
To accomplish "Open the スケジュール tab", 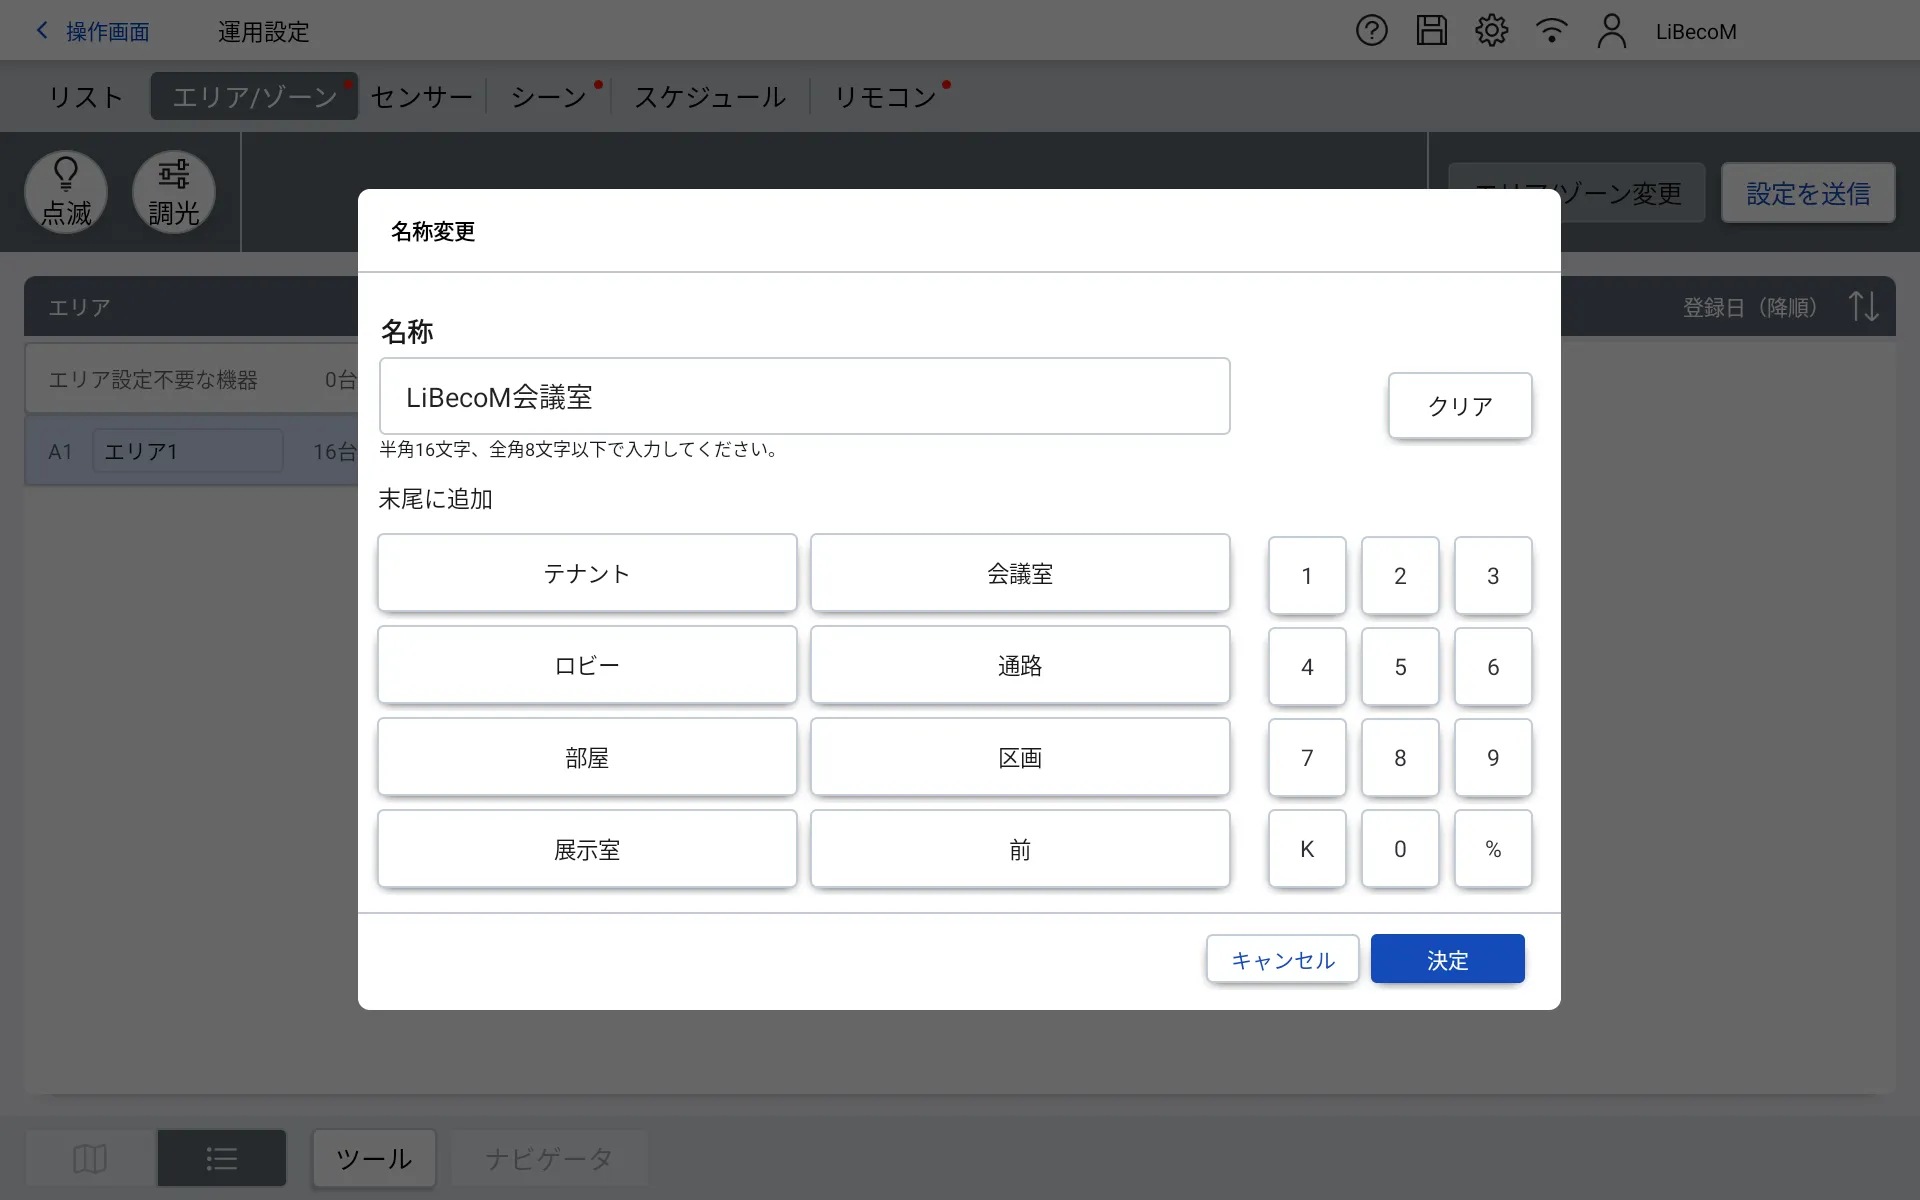I will click(710, 97).
